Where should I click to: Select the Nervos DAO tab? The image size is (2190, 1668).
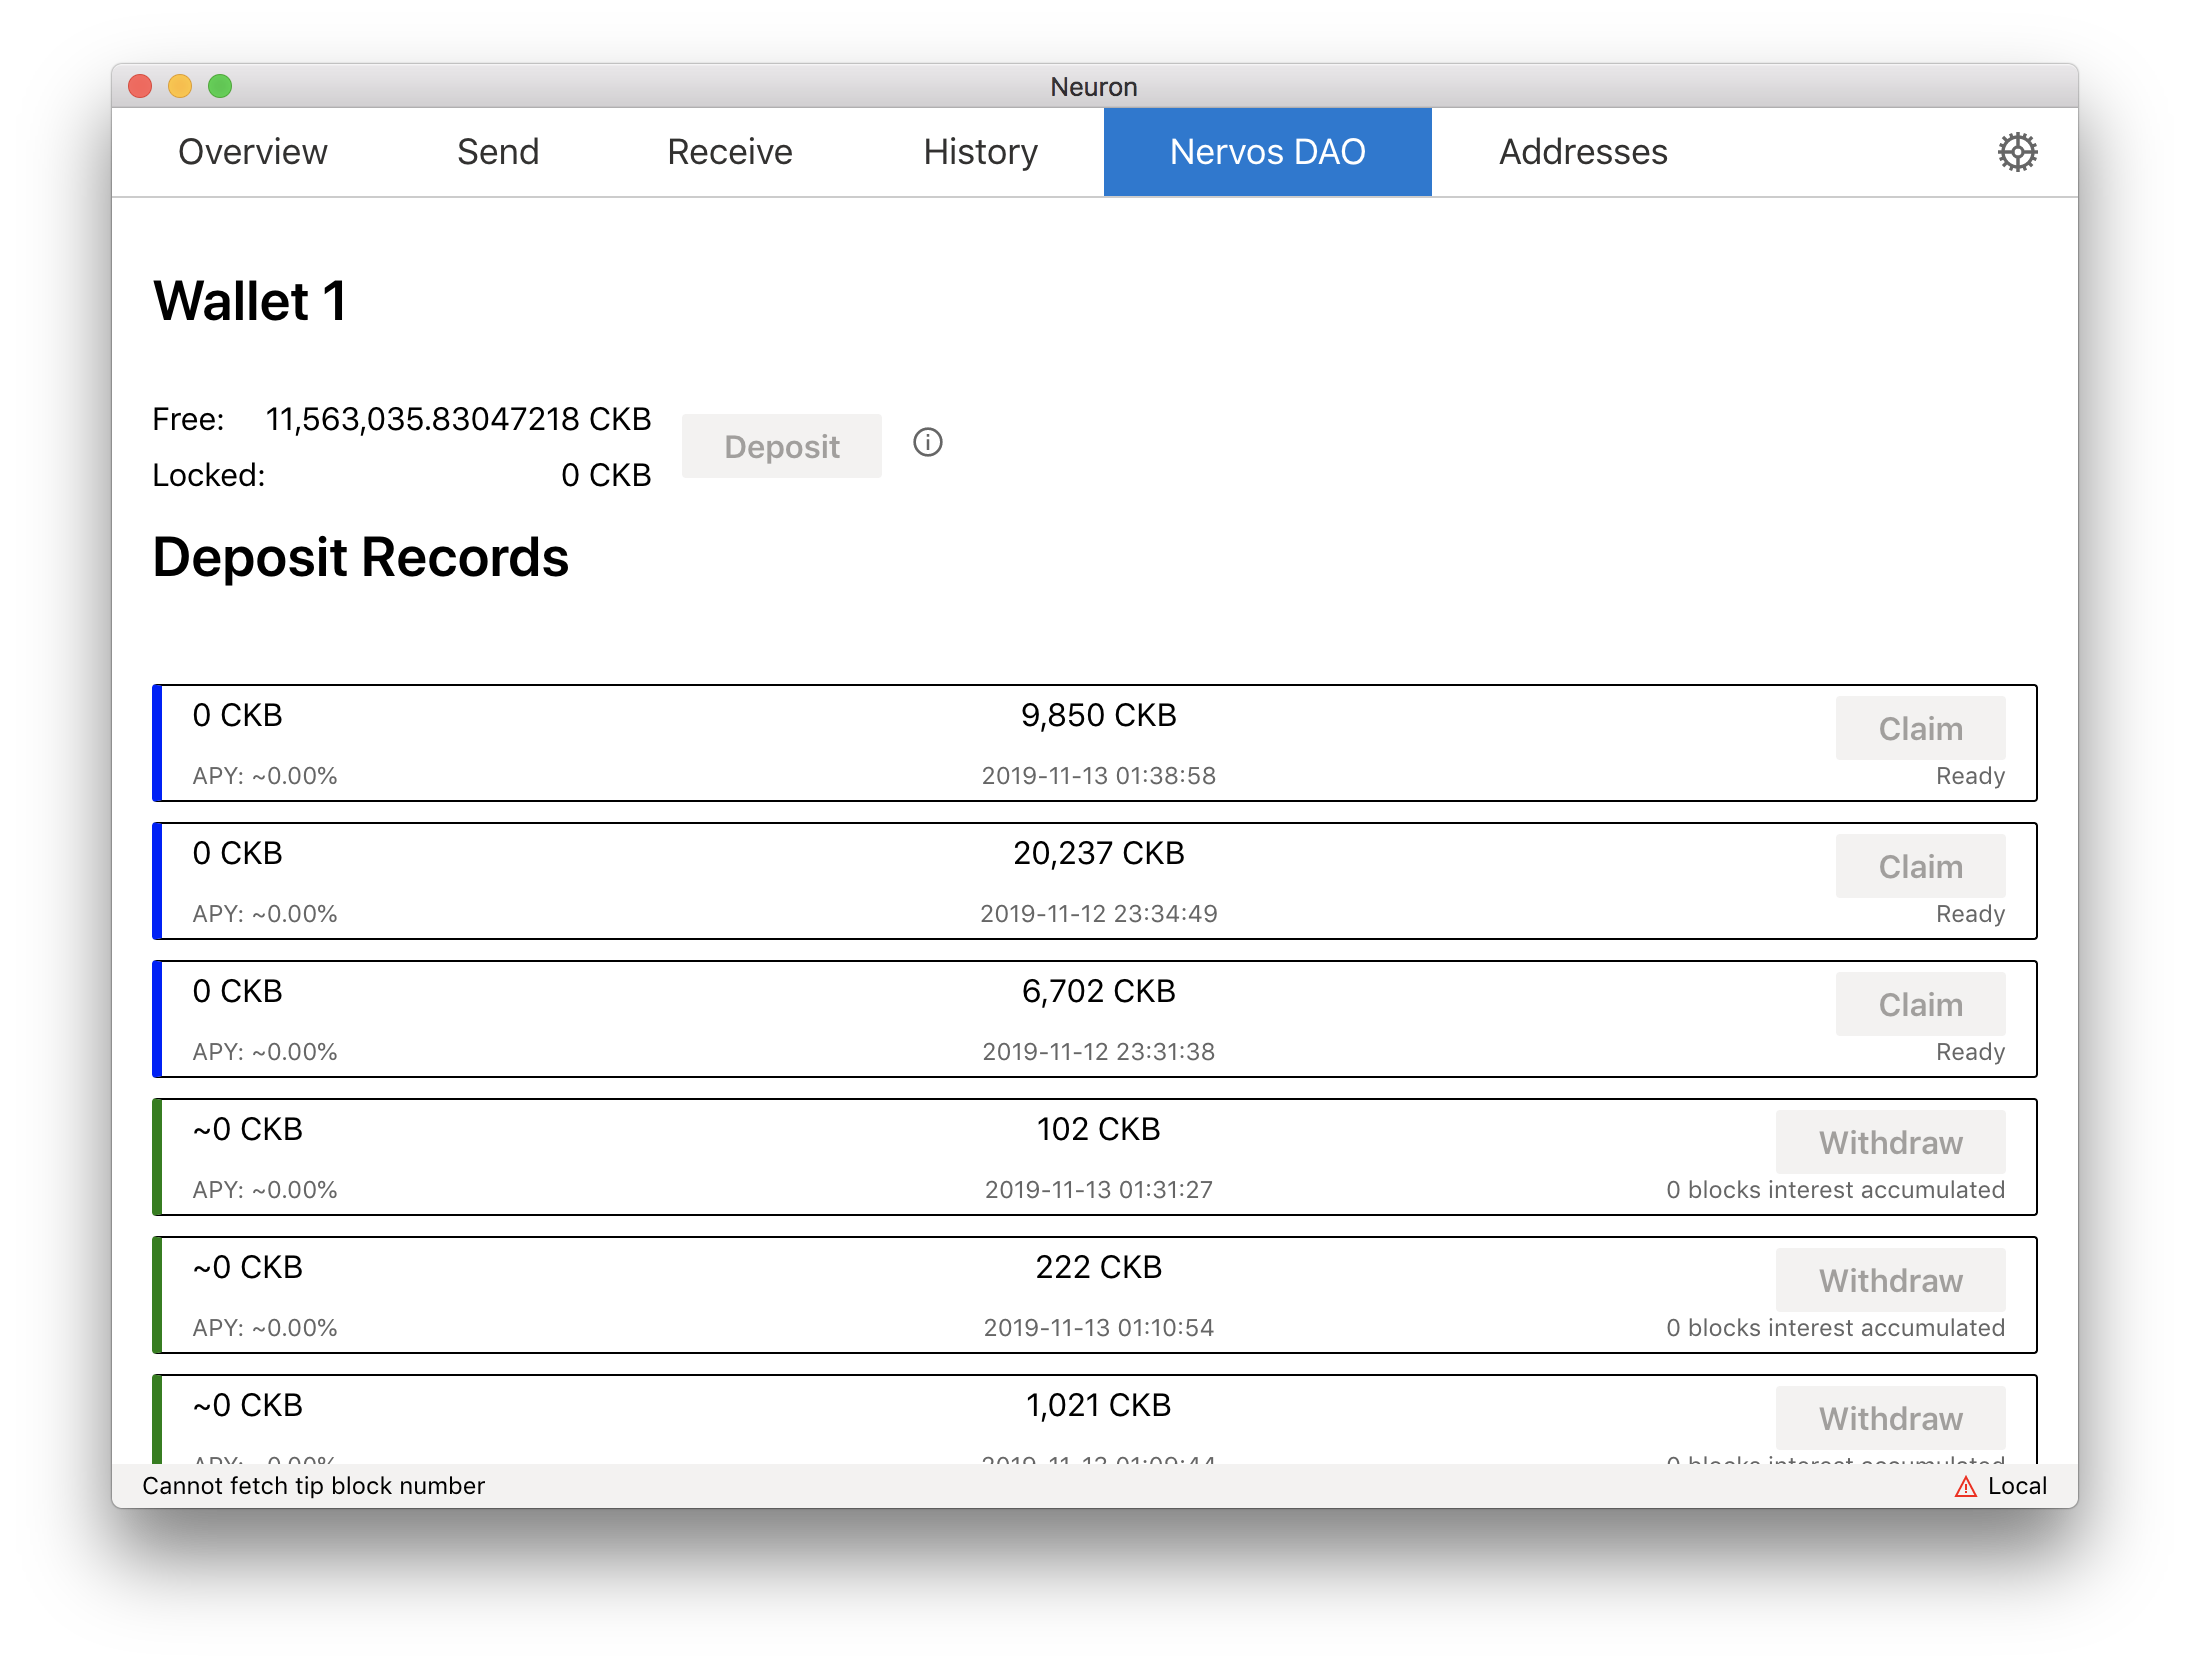tap(1268, 152)
